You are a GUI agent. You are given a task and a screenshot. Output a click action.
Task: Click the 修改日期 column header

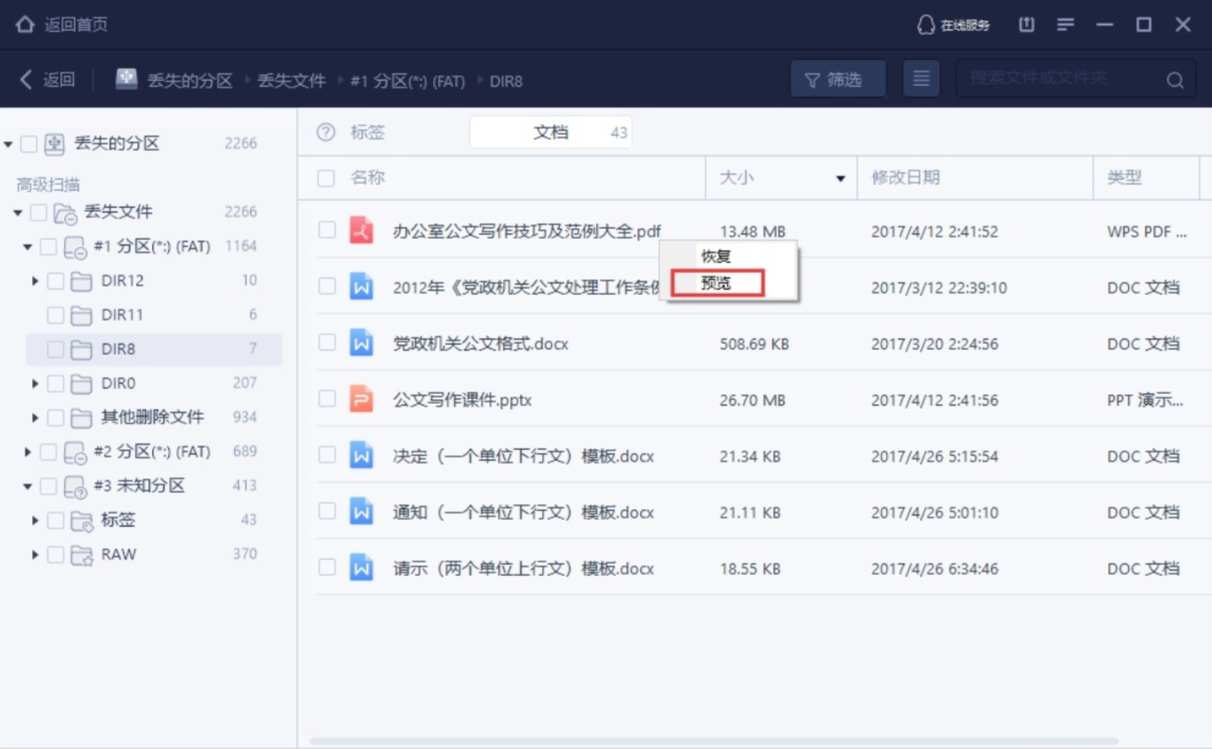[x=905, y=177]
